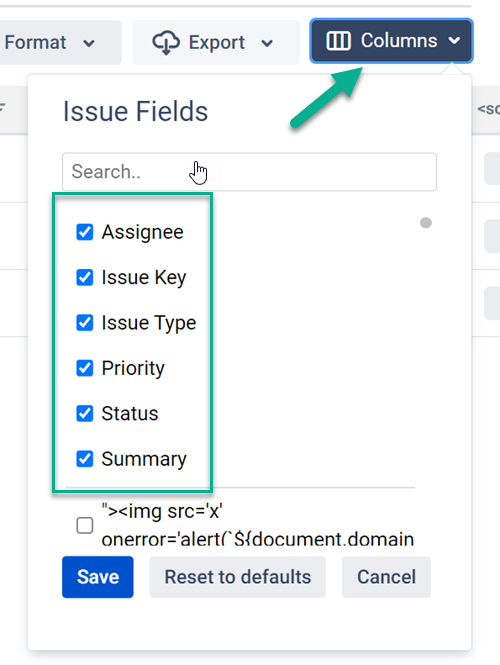
Task: Collapse the Columns dropdown chevron
Action: [x=454, y=41]
